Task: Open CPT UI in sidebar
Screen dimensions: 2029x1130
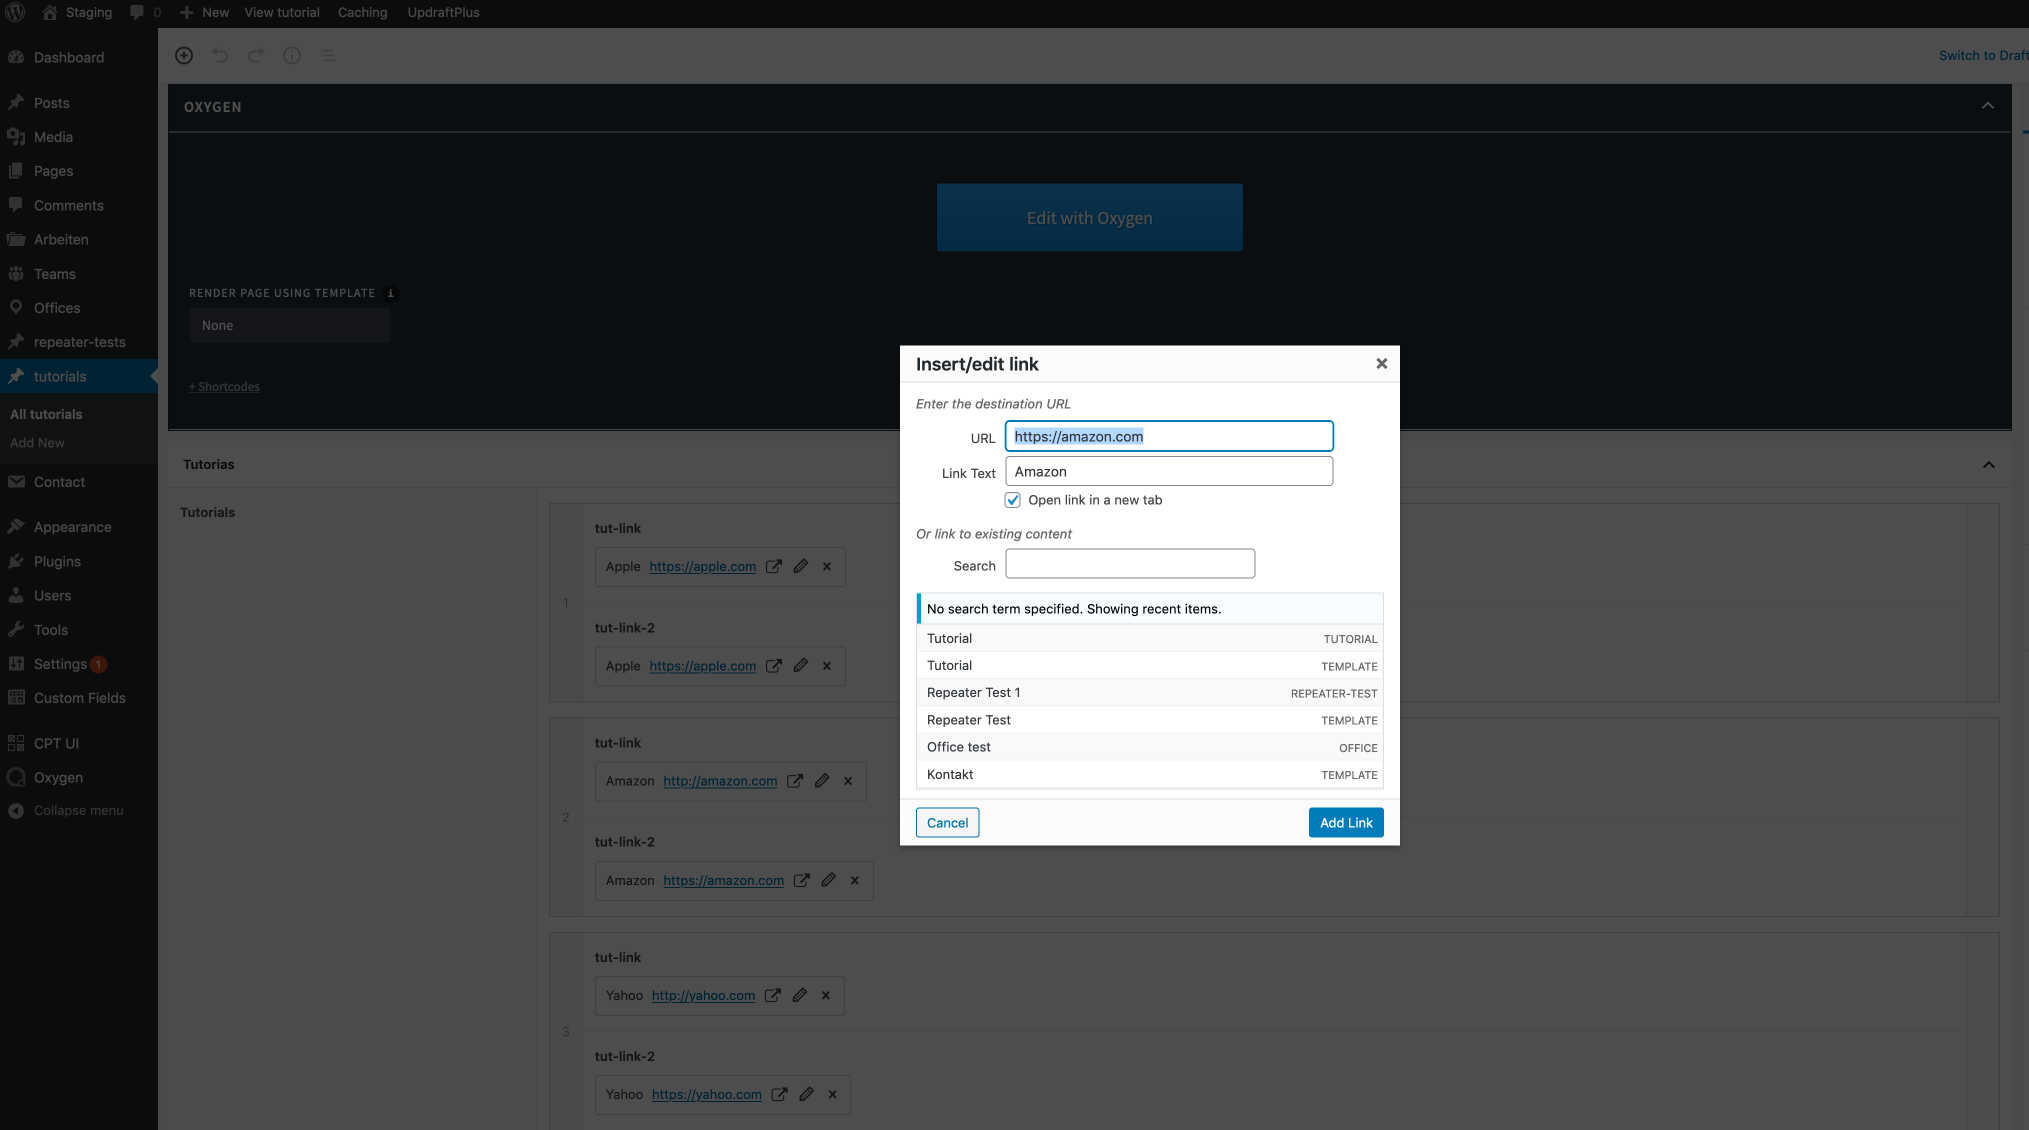Action: click(79, 744)
